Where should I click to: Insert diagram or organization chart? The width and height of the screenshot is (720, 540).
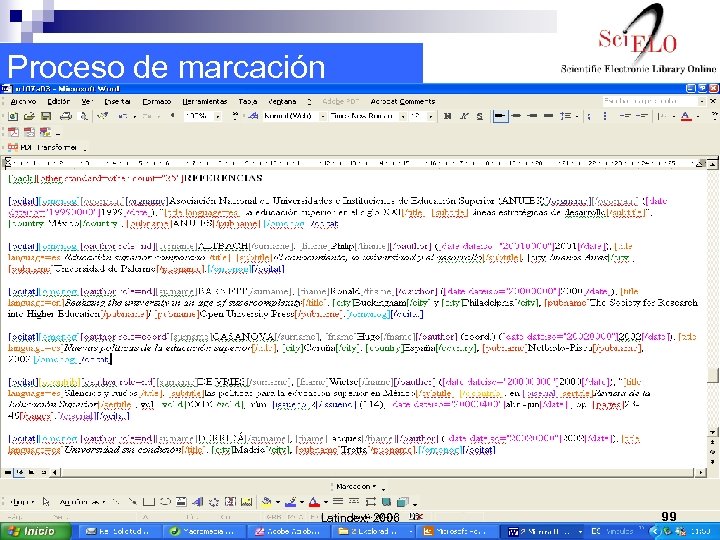coord(214,502)
